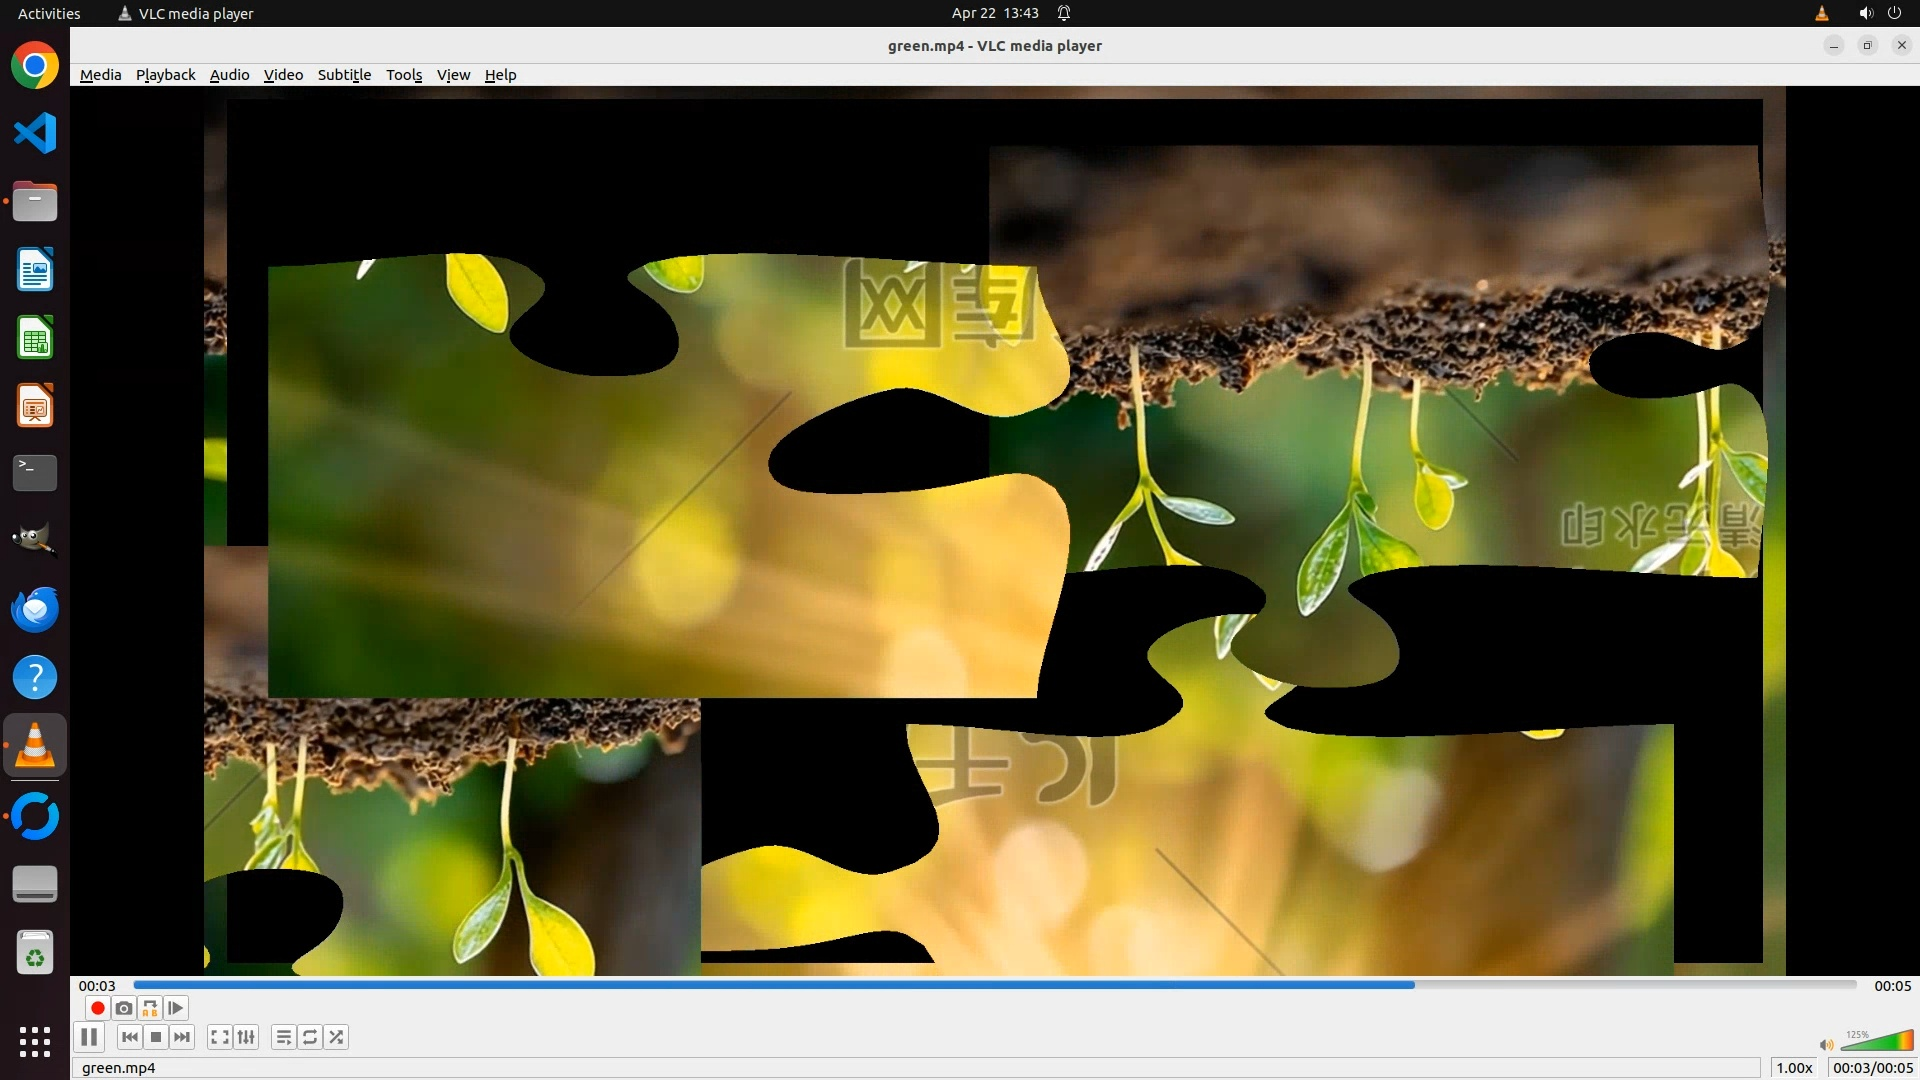Toggle fullscreen video mode
This screenshot has height=1080, width=1920.
[x=220, y=1037]
